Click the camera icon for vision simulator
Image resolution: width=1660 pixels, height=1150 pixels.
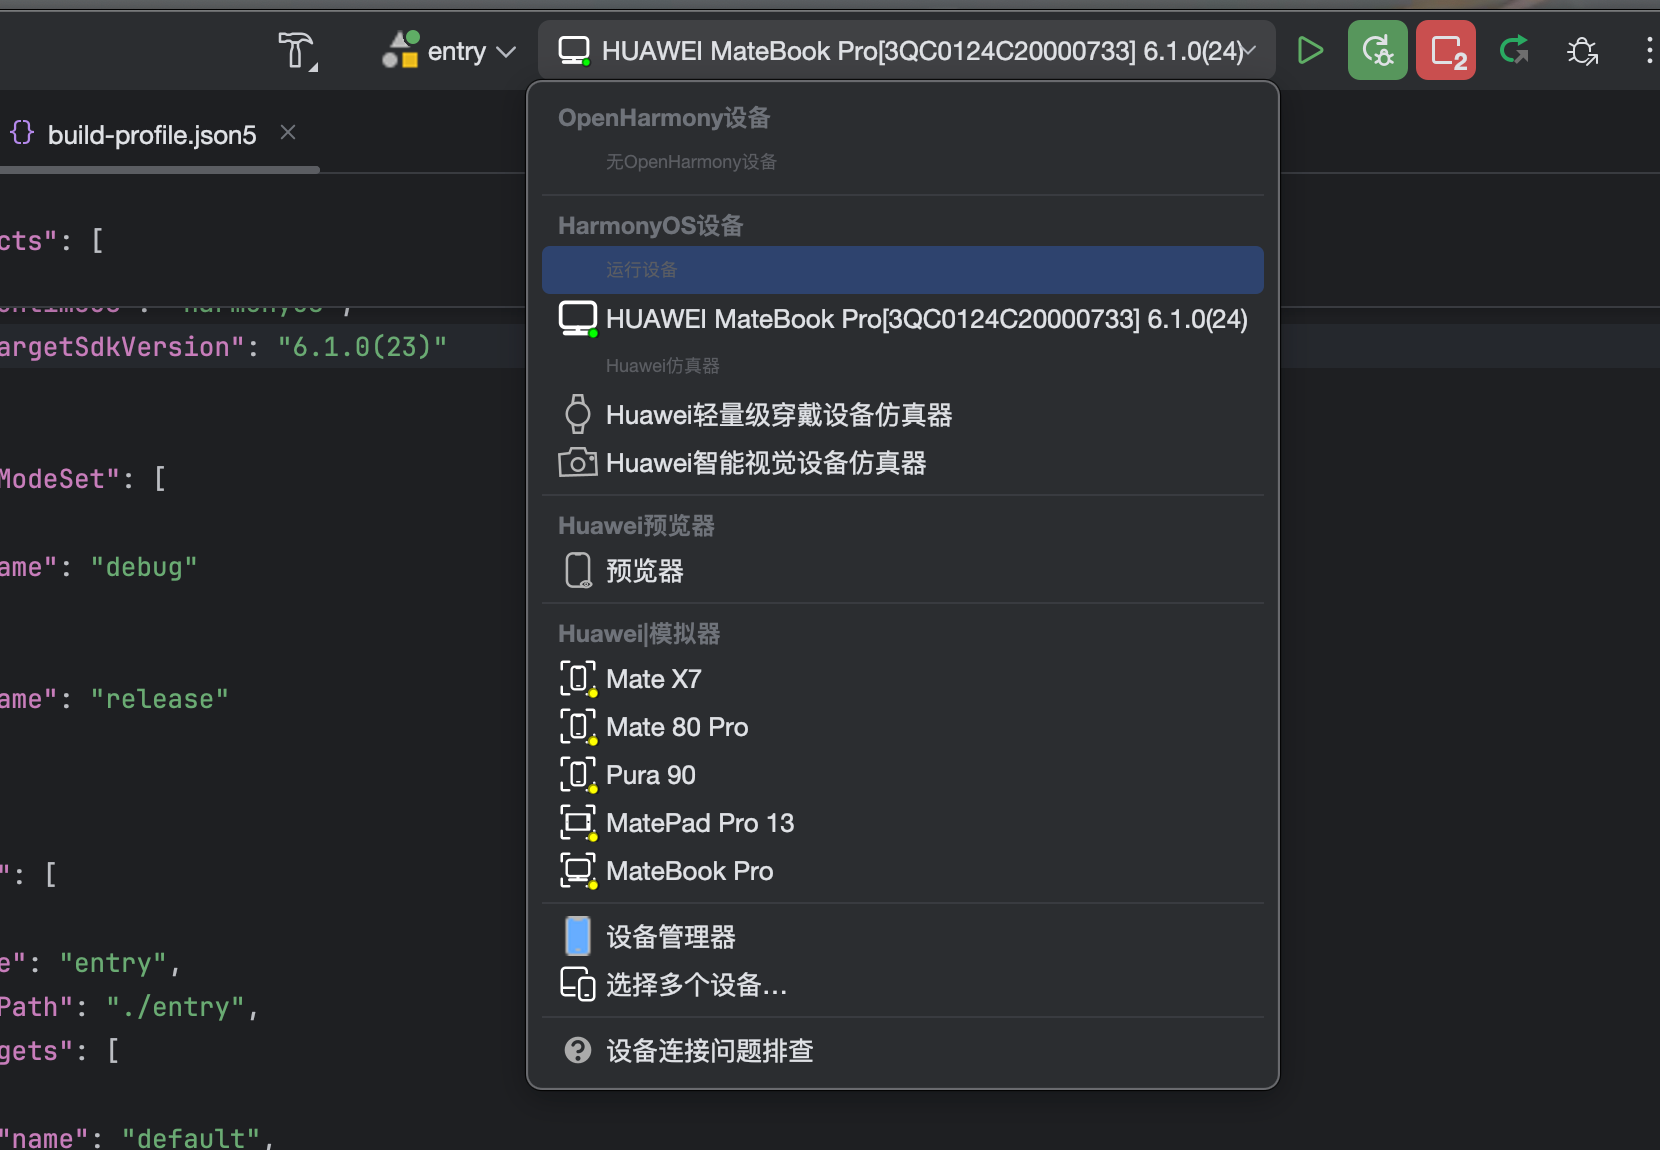pyautogui.click(x=577, y=462)
